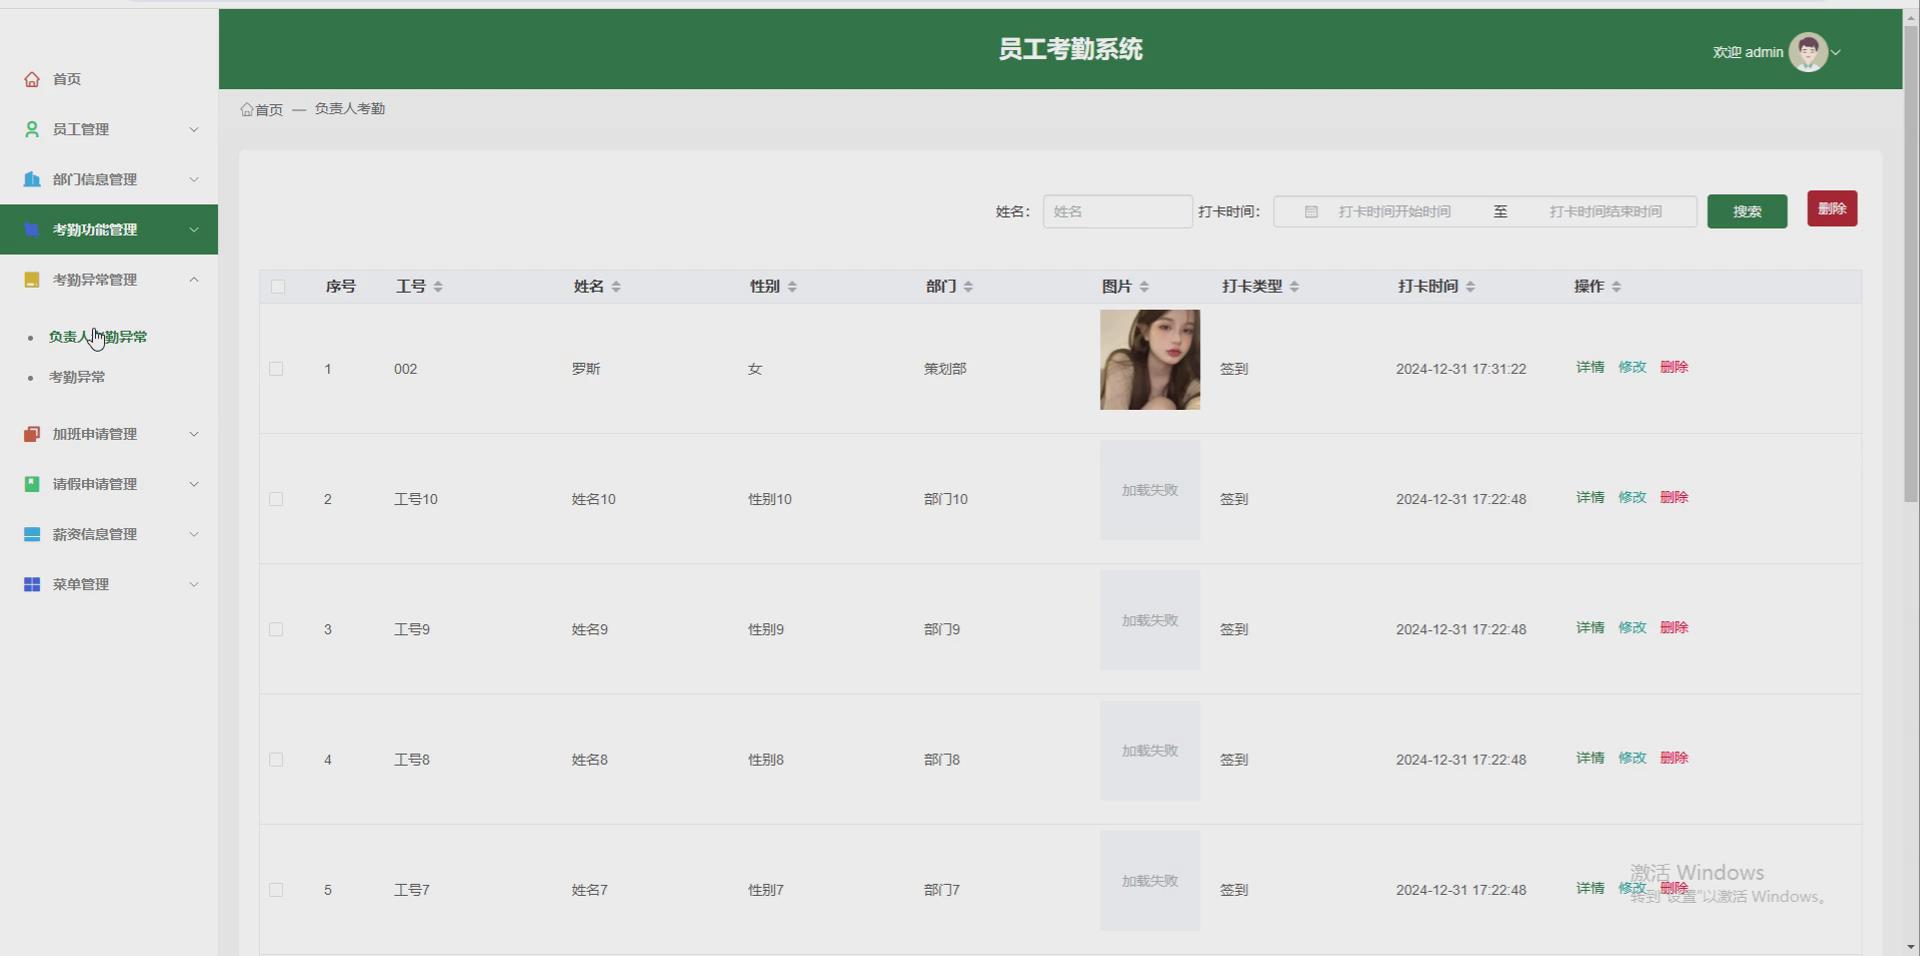Click the 考勤异常管理 icon
This screenshot has height=956, width=1920.
(32, 279)
